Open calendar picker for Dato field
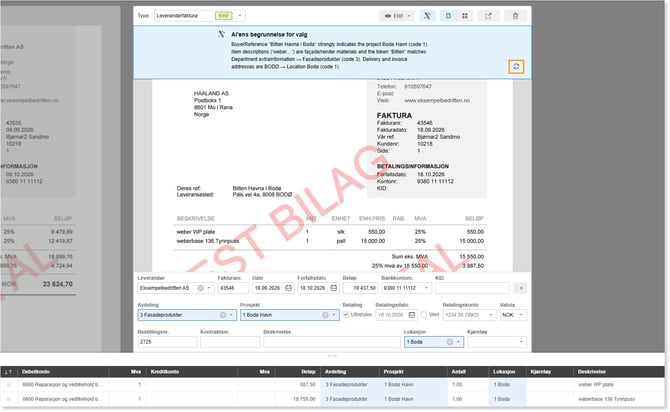The height and width of the screenshot is (412, 670). pyautogui.click(x=288, y=288)
